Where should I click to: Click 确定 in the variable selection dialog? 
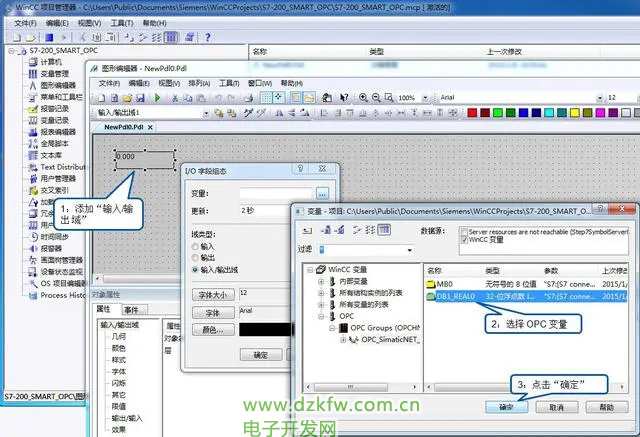coord(506,407)
